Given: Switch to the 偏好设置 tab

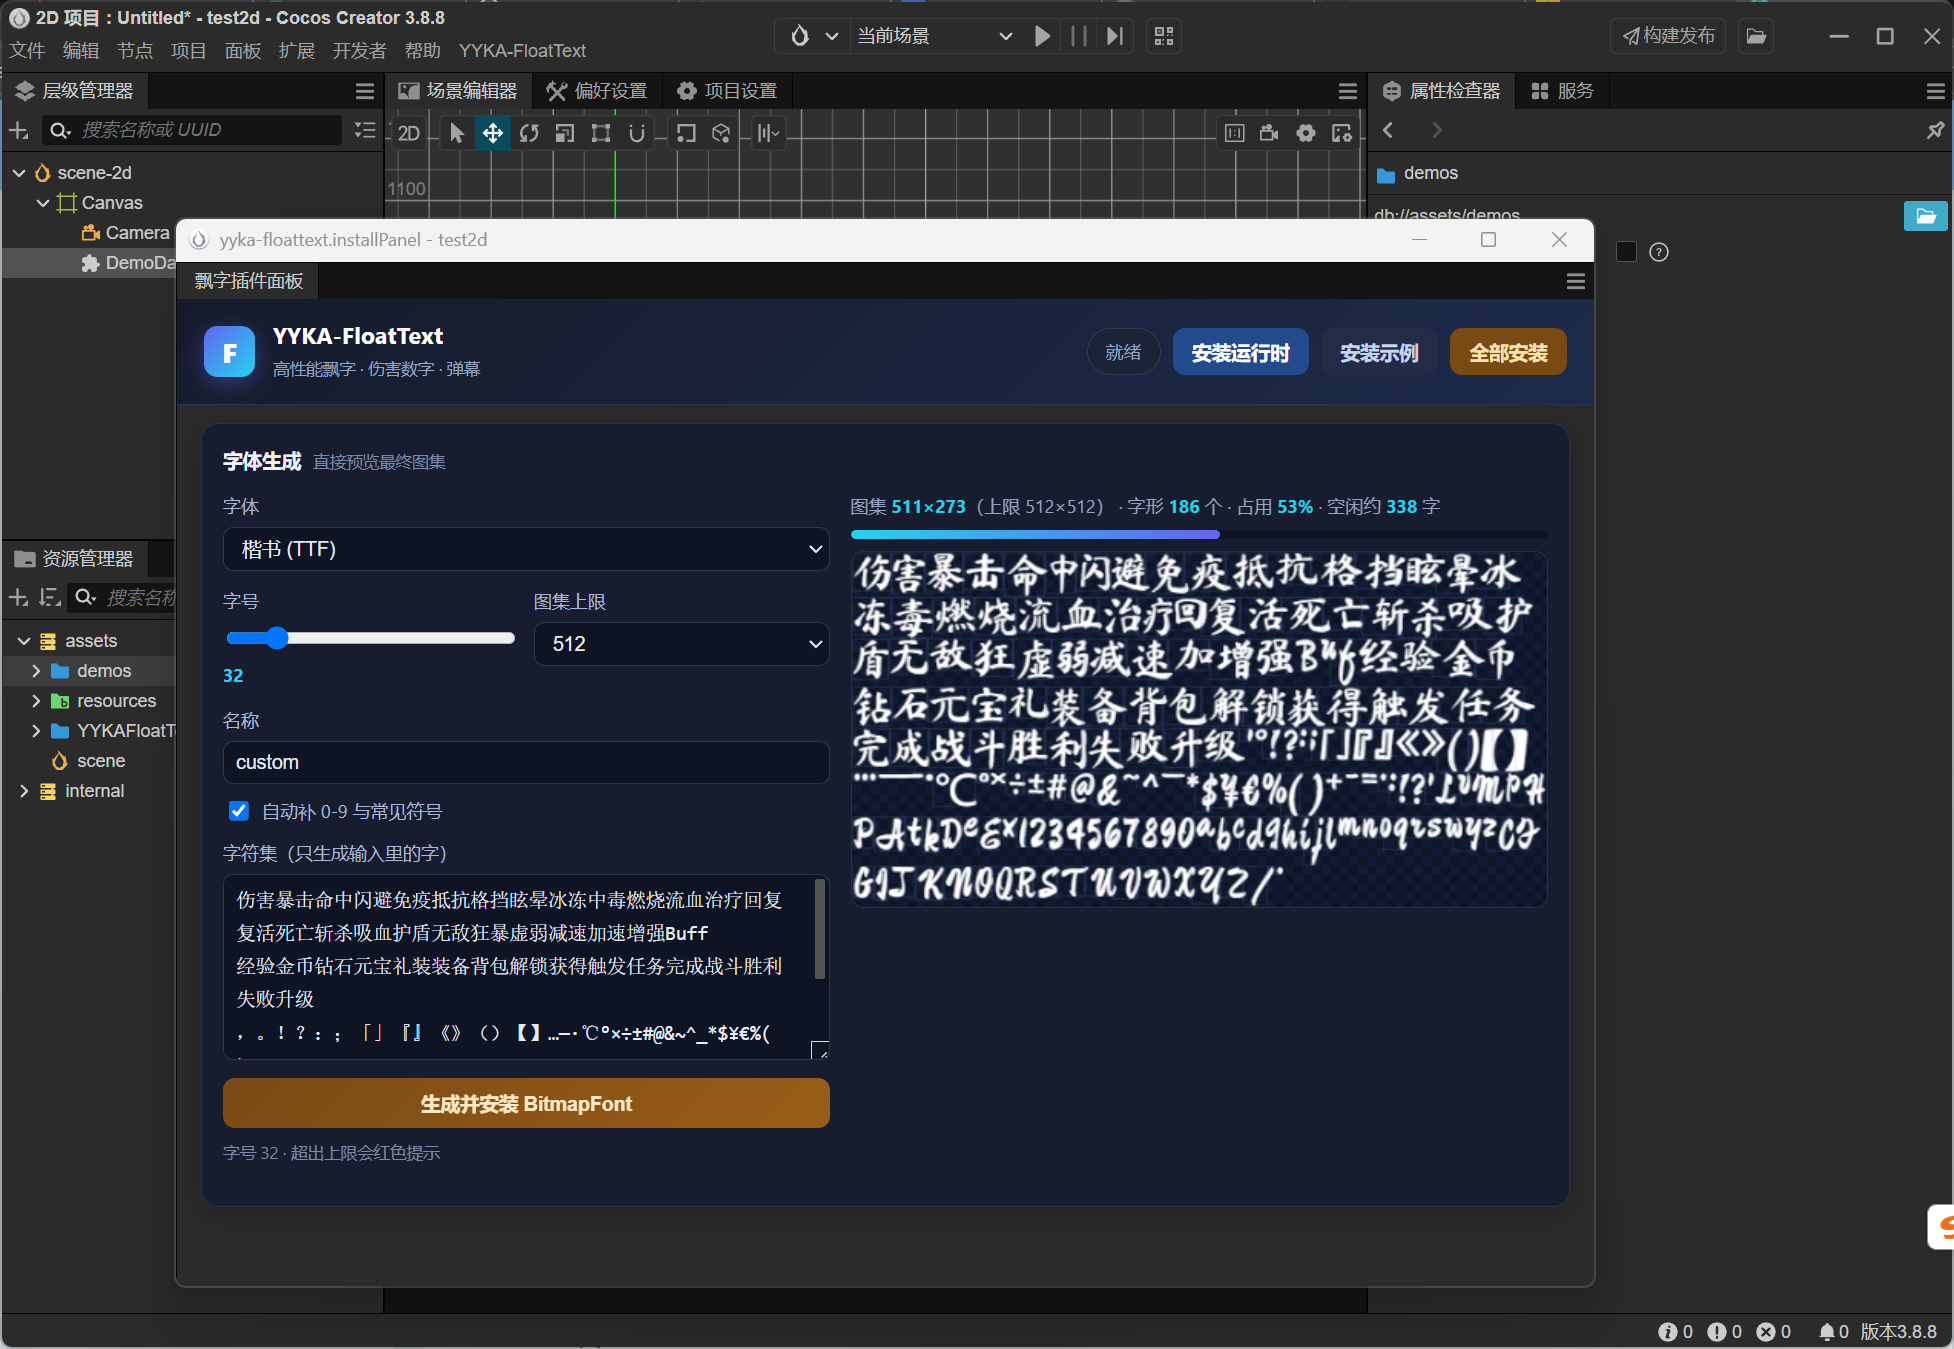Looking at the screenshot, I should coord(598,91).
